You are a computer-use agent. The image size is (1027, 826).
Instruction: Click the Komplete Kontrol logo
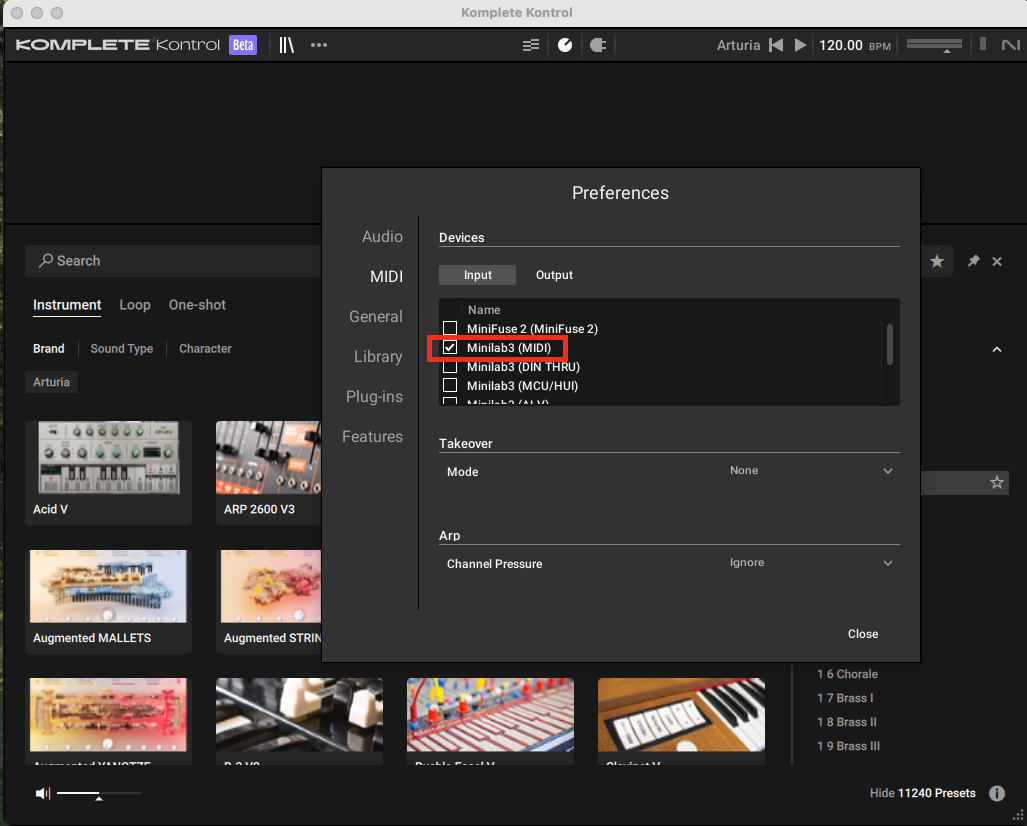118,45
